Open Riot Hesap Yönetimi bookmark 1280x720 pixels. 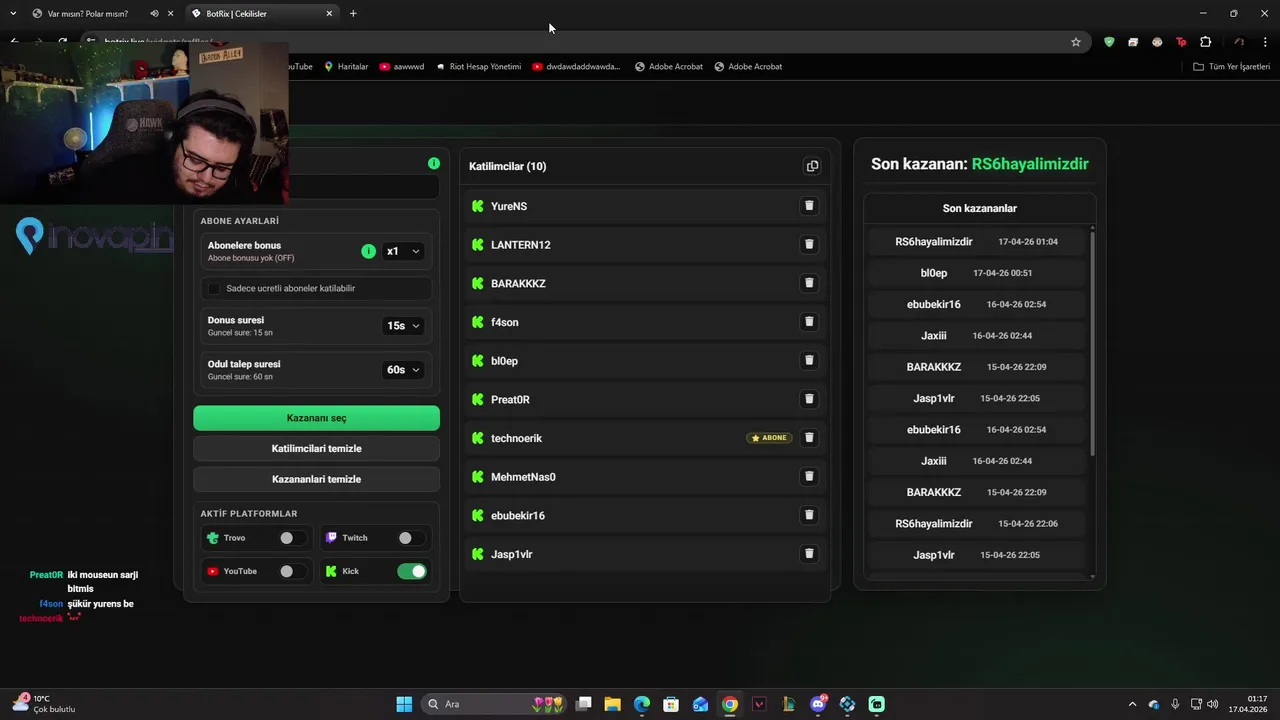point(478,66)
